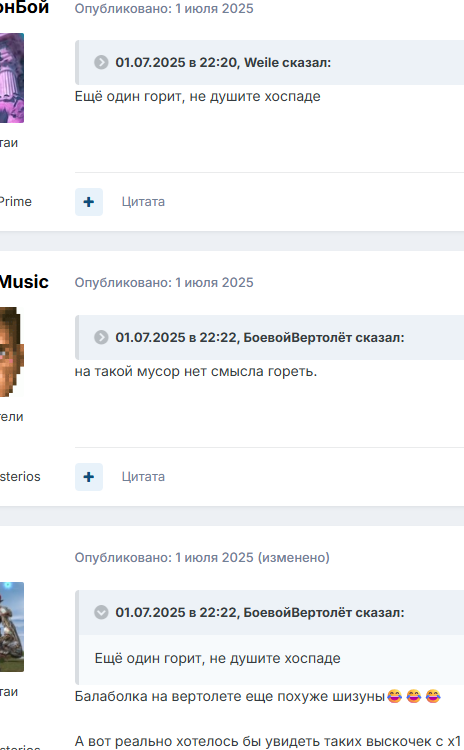Open pixelated face avatar of Music user
This screenshot has width=464, height=750.
(x=11, y=352)
